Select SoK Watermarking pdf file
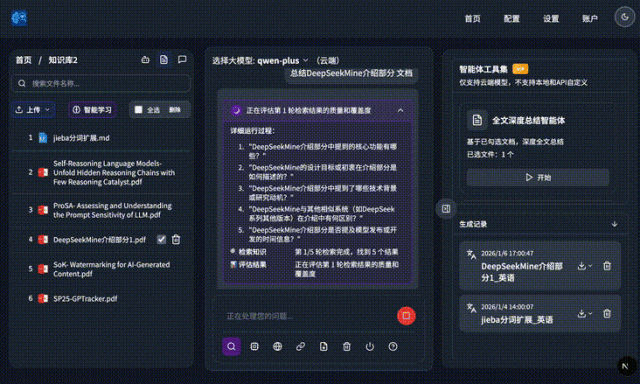This screenshot has height=384, width=640. click(x=111, y=269)
